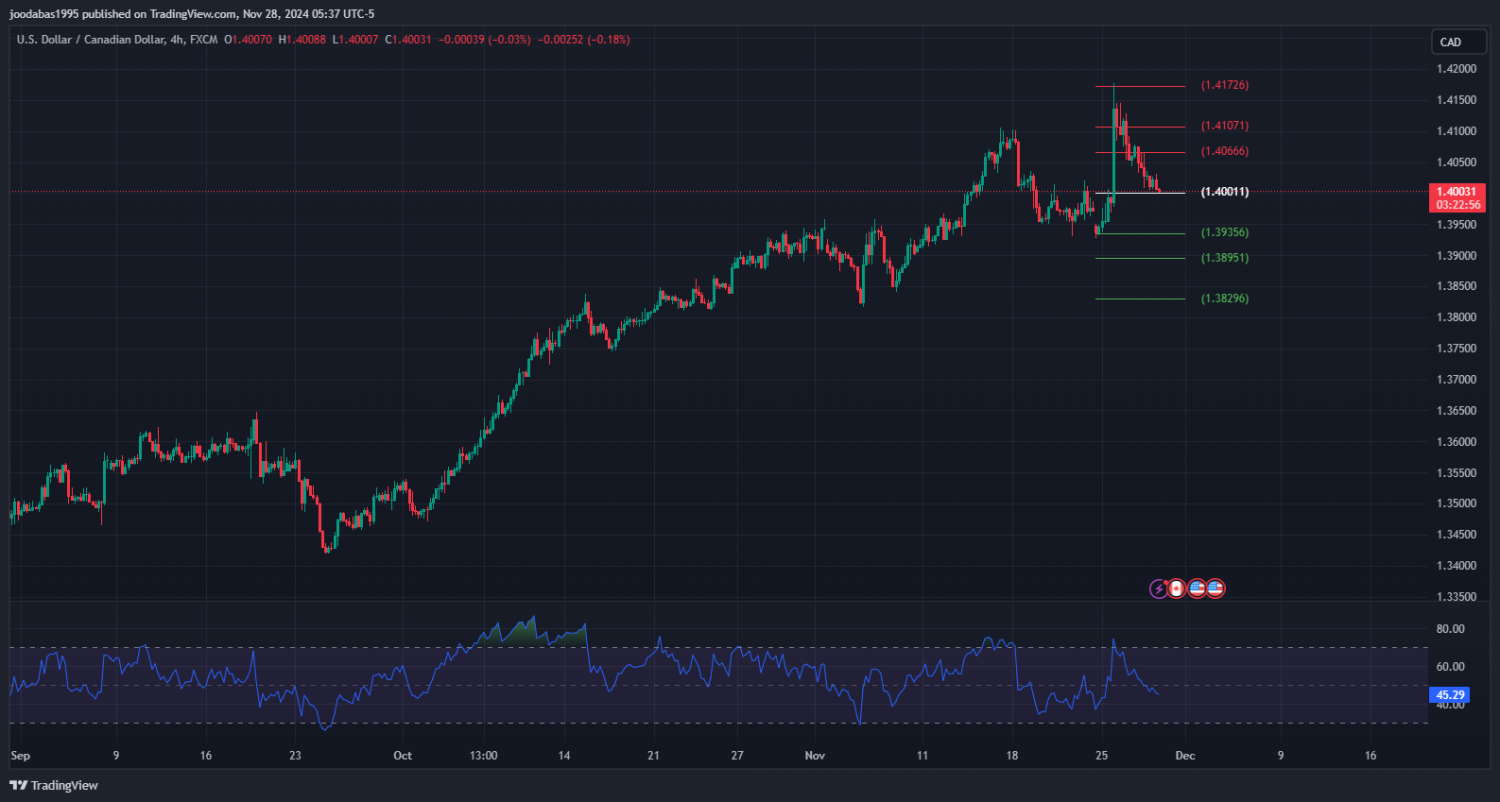Click the 4h interval label in header
The height and width of the screenshot is (802, 1500).
[x=176, y=40]
